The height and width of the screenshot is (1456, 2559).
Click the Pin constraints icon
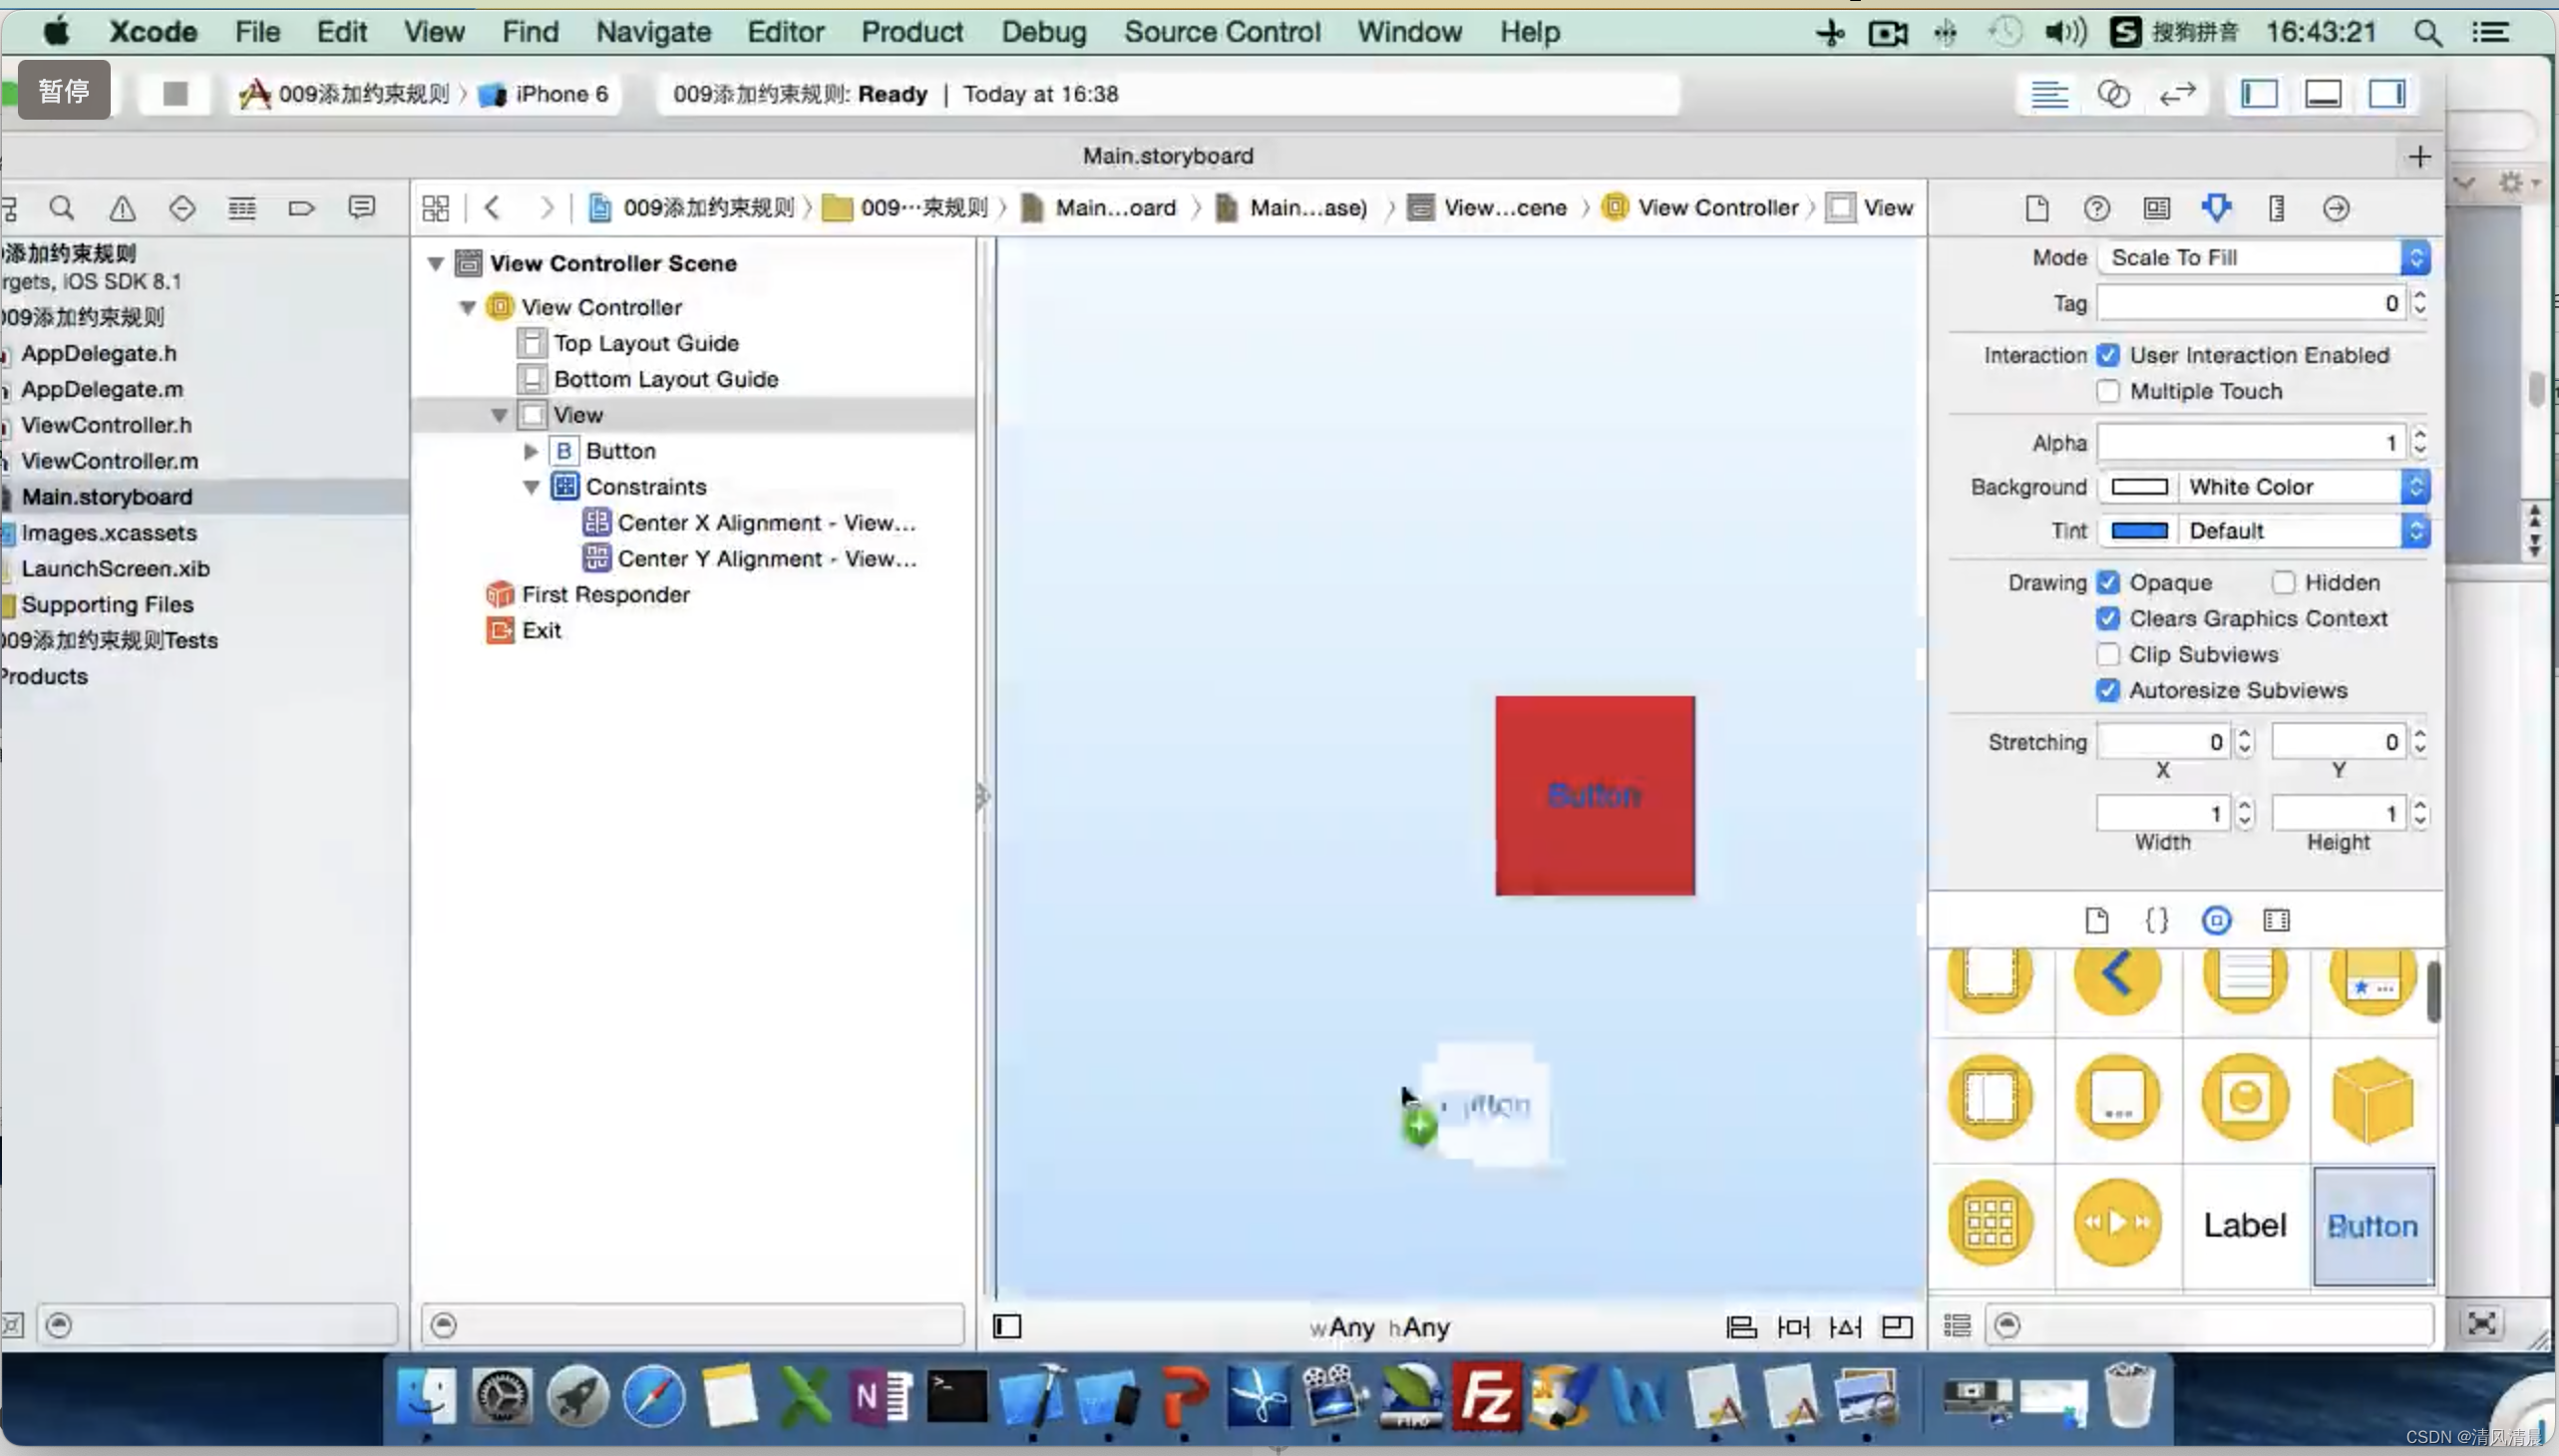click(x=1794, y=1327)
